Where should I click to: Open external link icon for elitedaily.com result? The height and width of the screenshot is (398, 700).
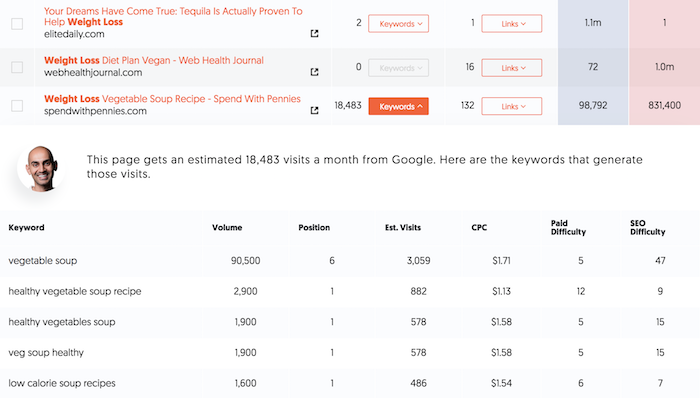[x=314, y=33]
